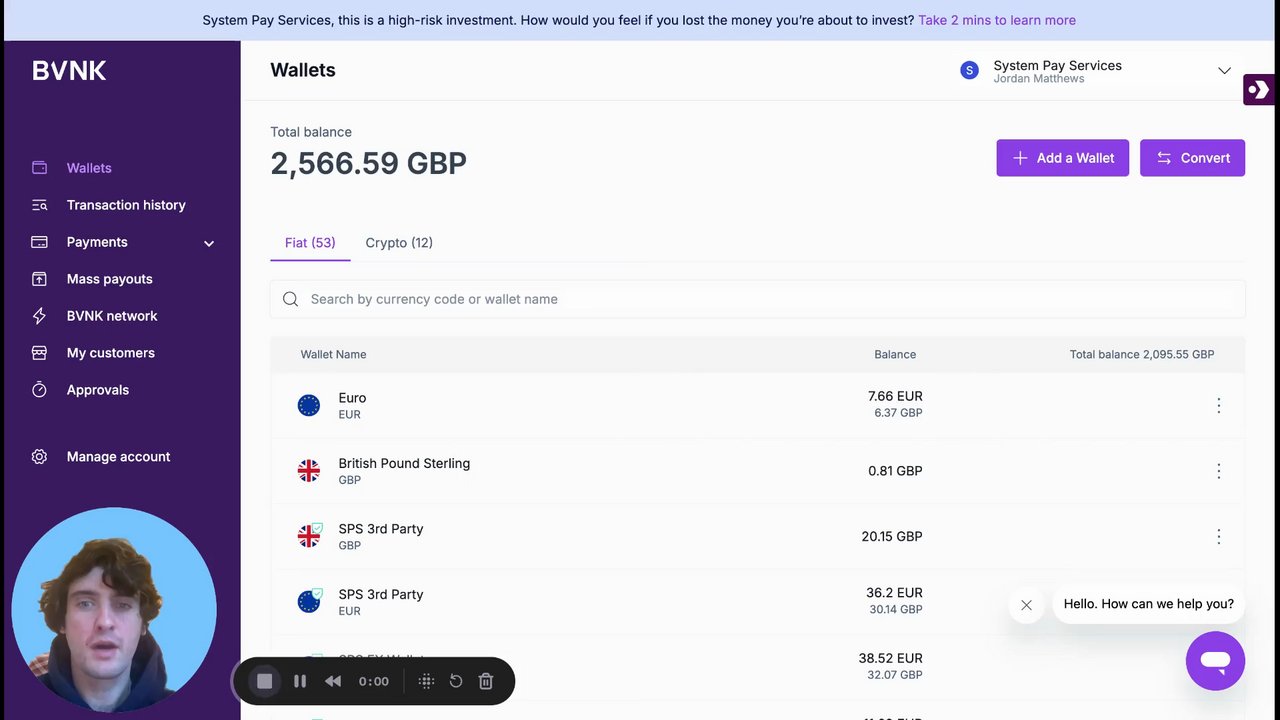Click the recorder rewind button
This screenshot has width=1280, height=720.
click(333, 681)
